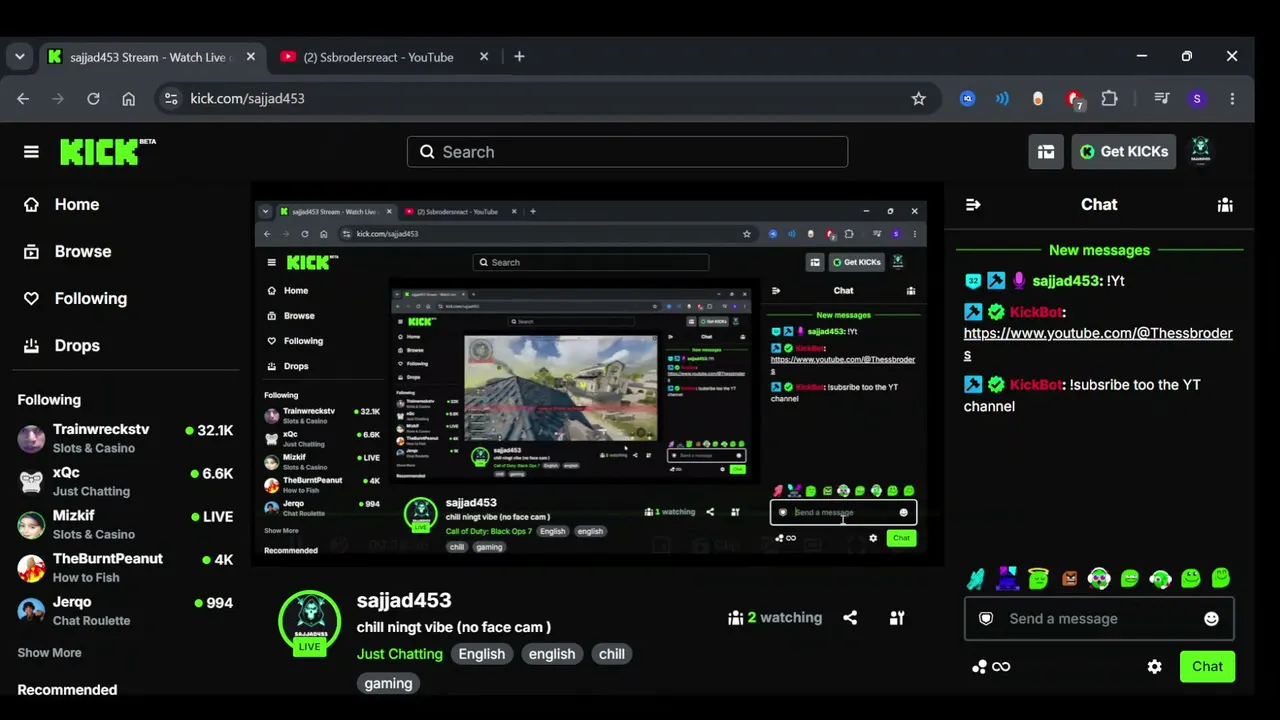Click the "2 watching" viewer count
Image resolution: width=1280 pixels, height=720 pixels.
pos(775,618)
